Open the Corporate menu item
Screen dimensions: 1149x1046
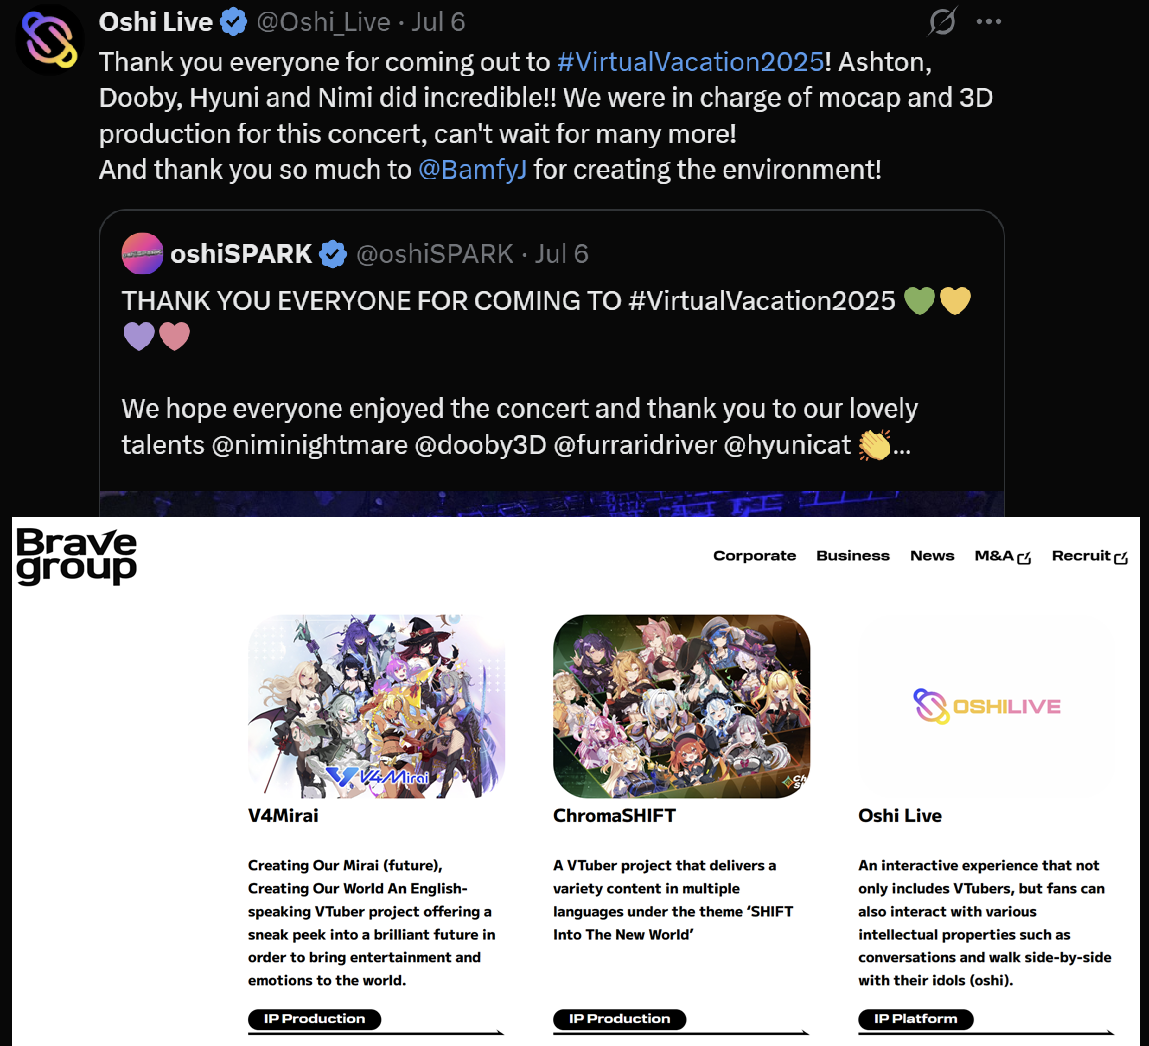(x=754, y=556)
